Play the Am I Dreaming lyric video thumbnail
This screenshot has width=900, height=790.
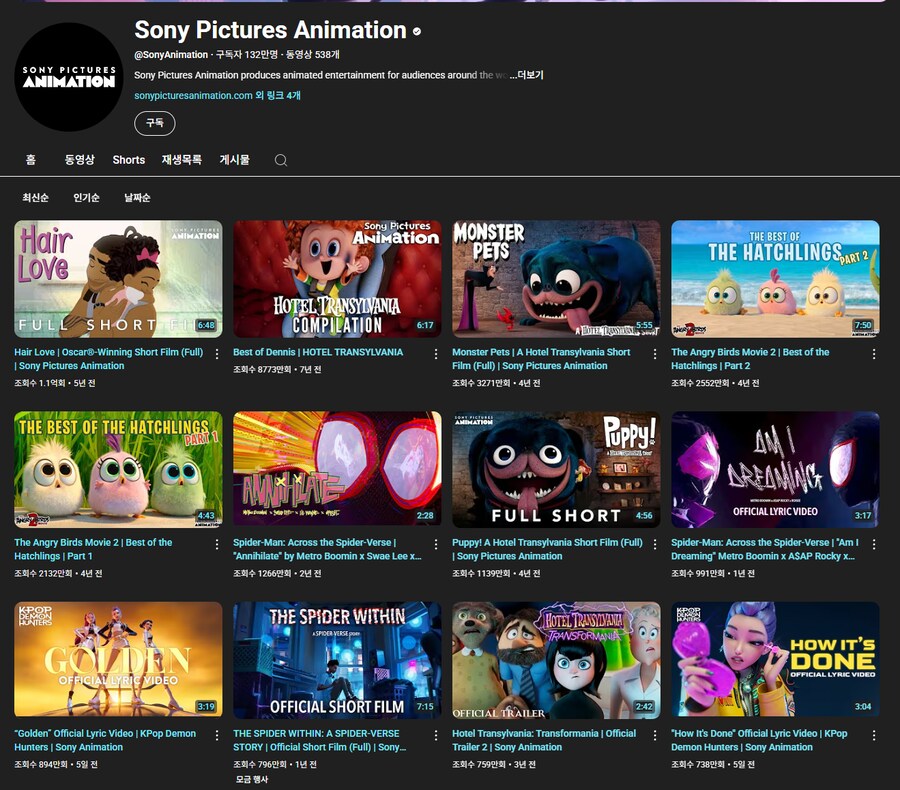tap(775, 469)
